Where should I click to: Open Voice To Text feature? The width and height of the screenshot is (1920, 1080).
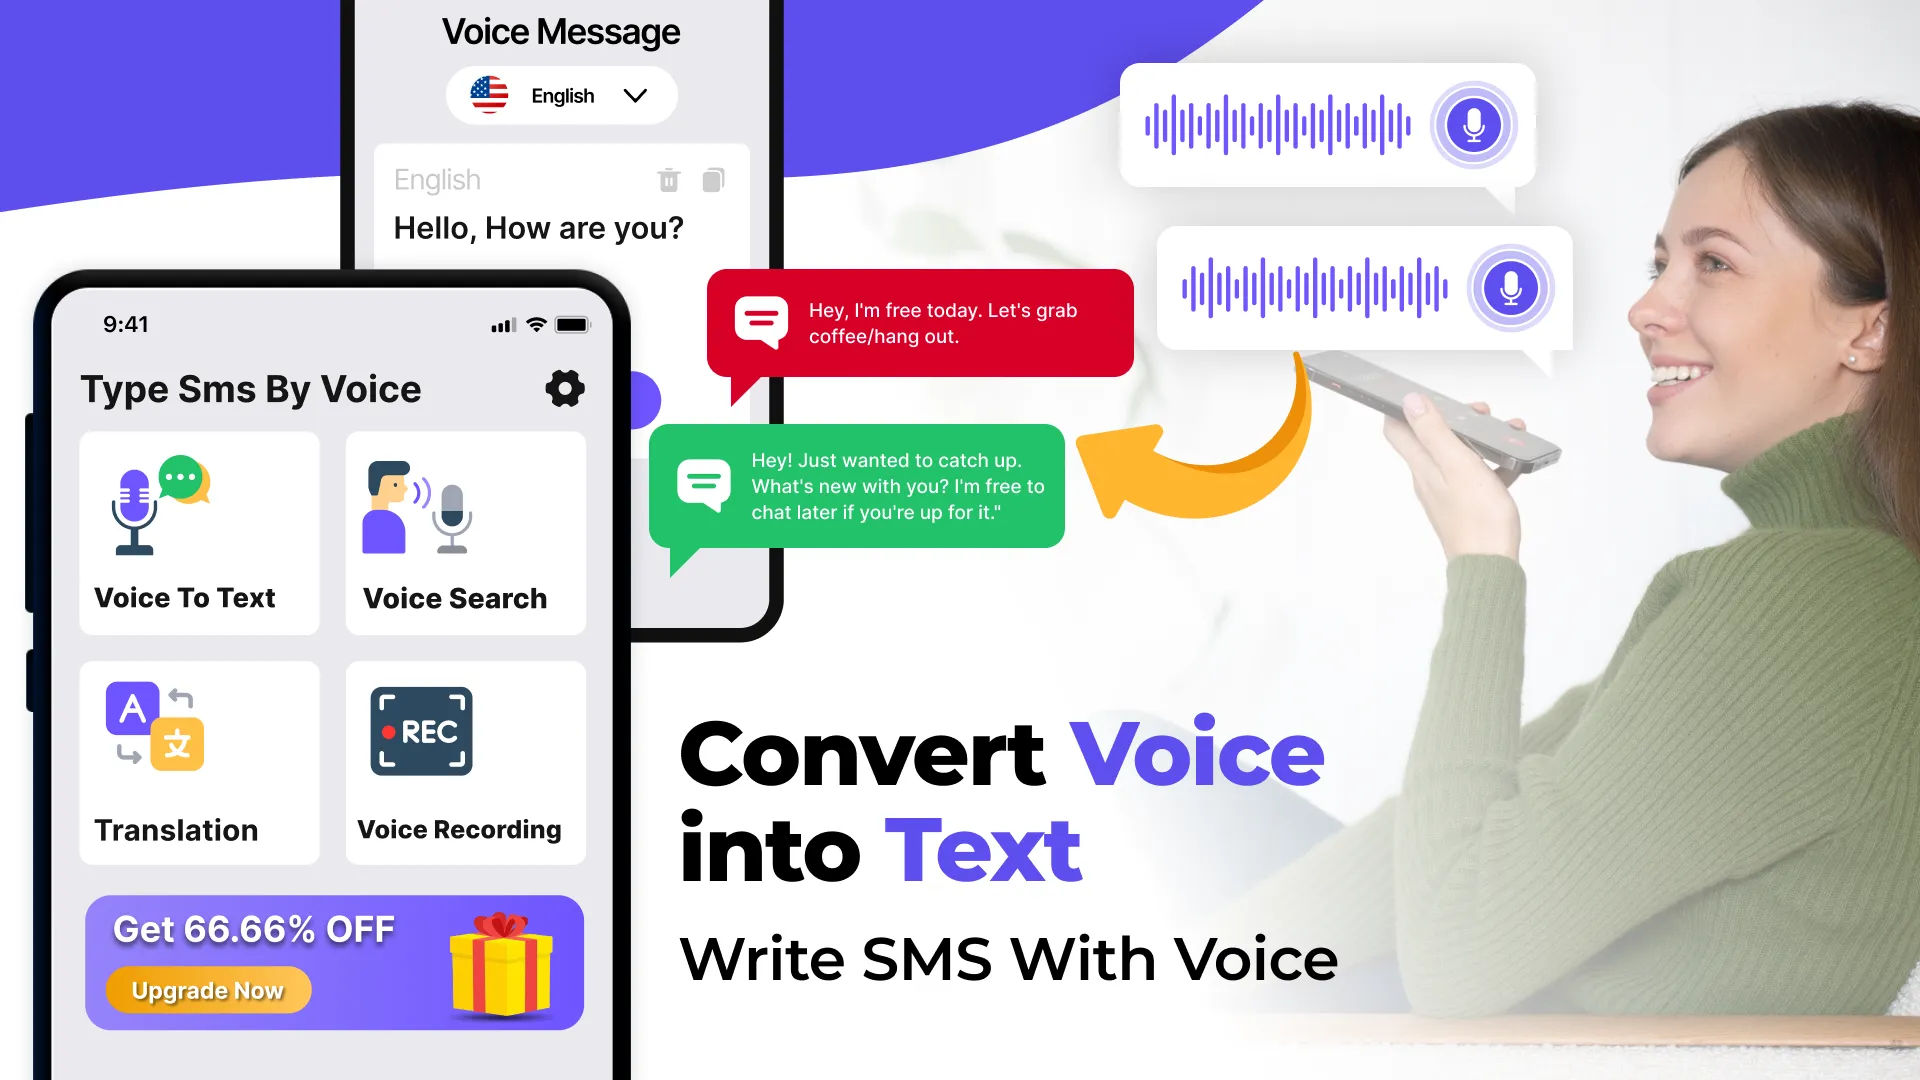pos(198,527)
